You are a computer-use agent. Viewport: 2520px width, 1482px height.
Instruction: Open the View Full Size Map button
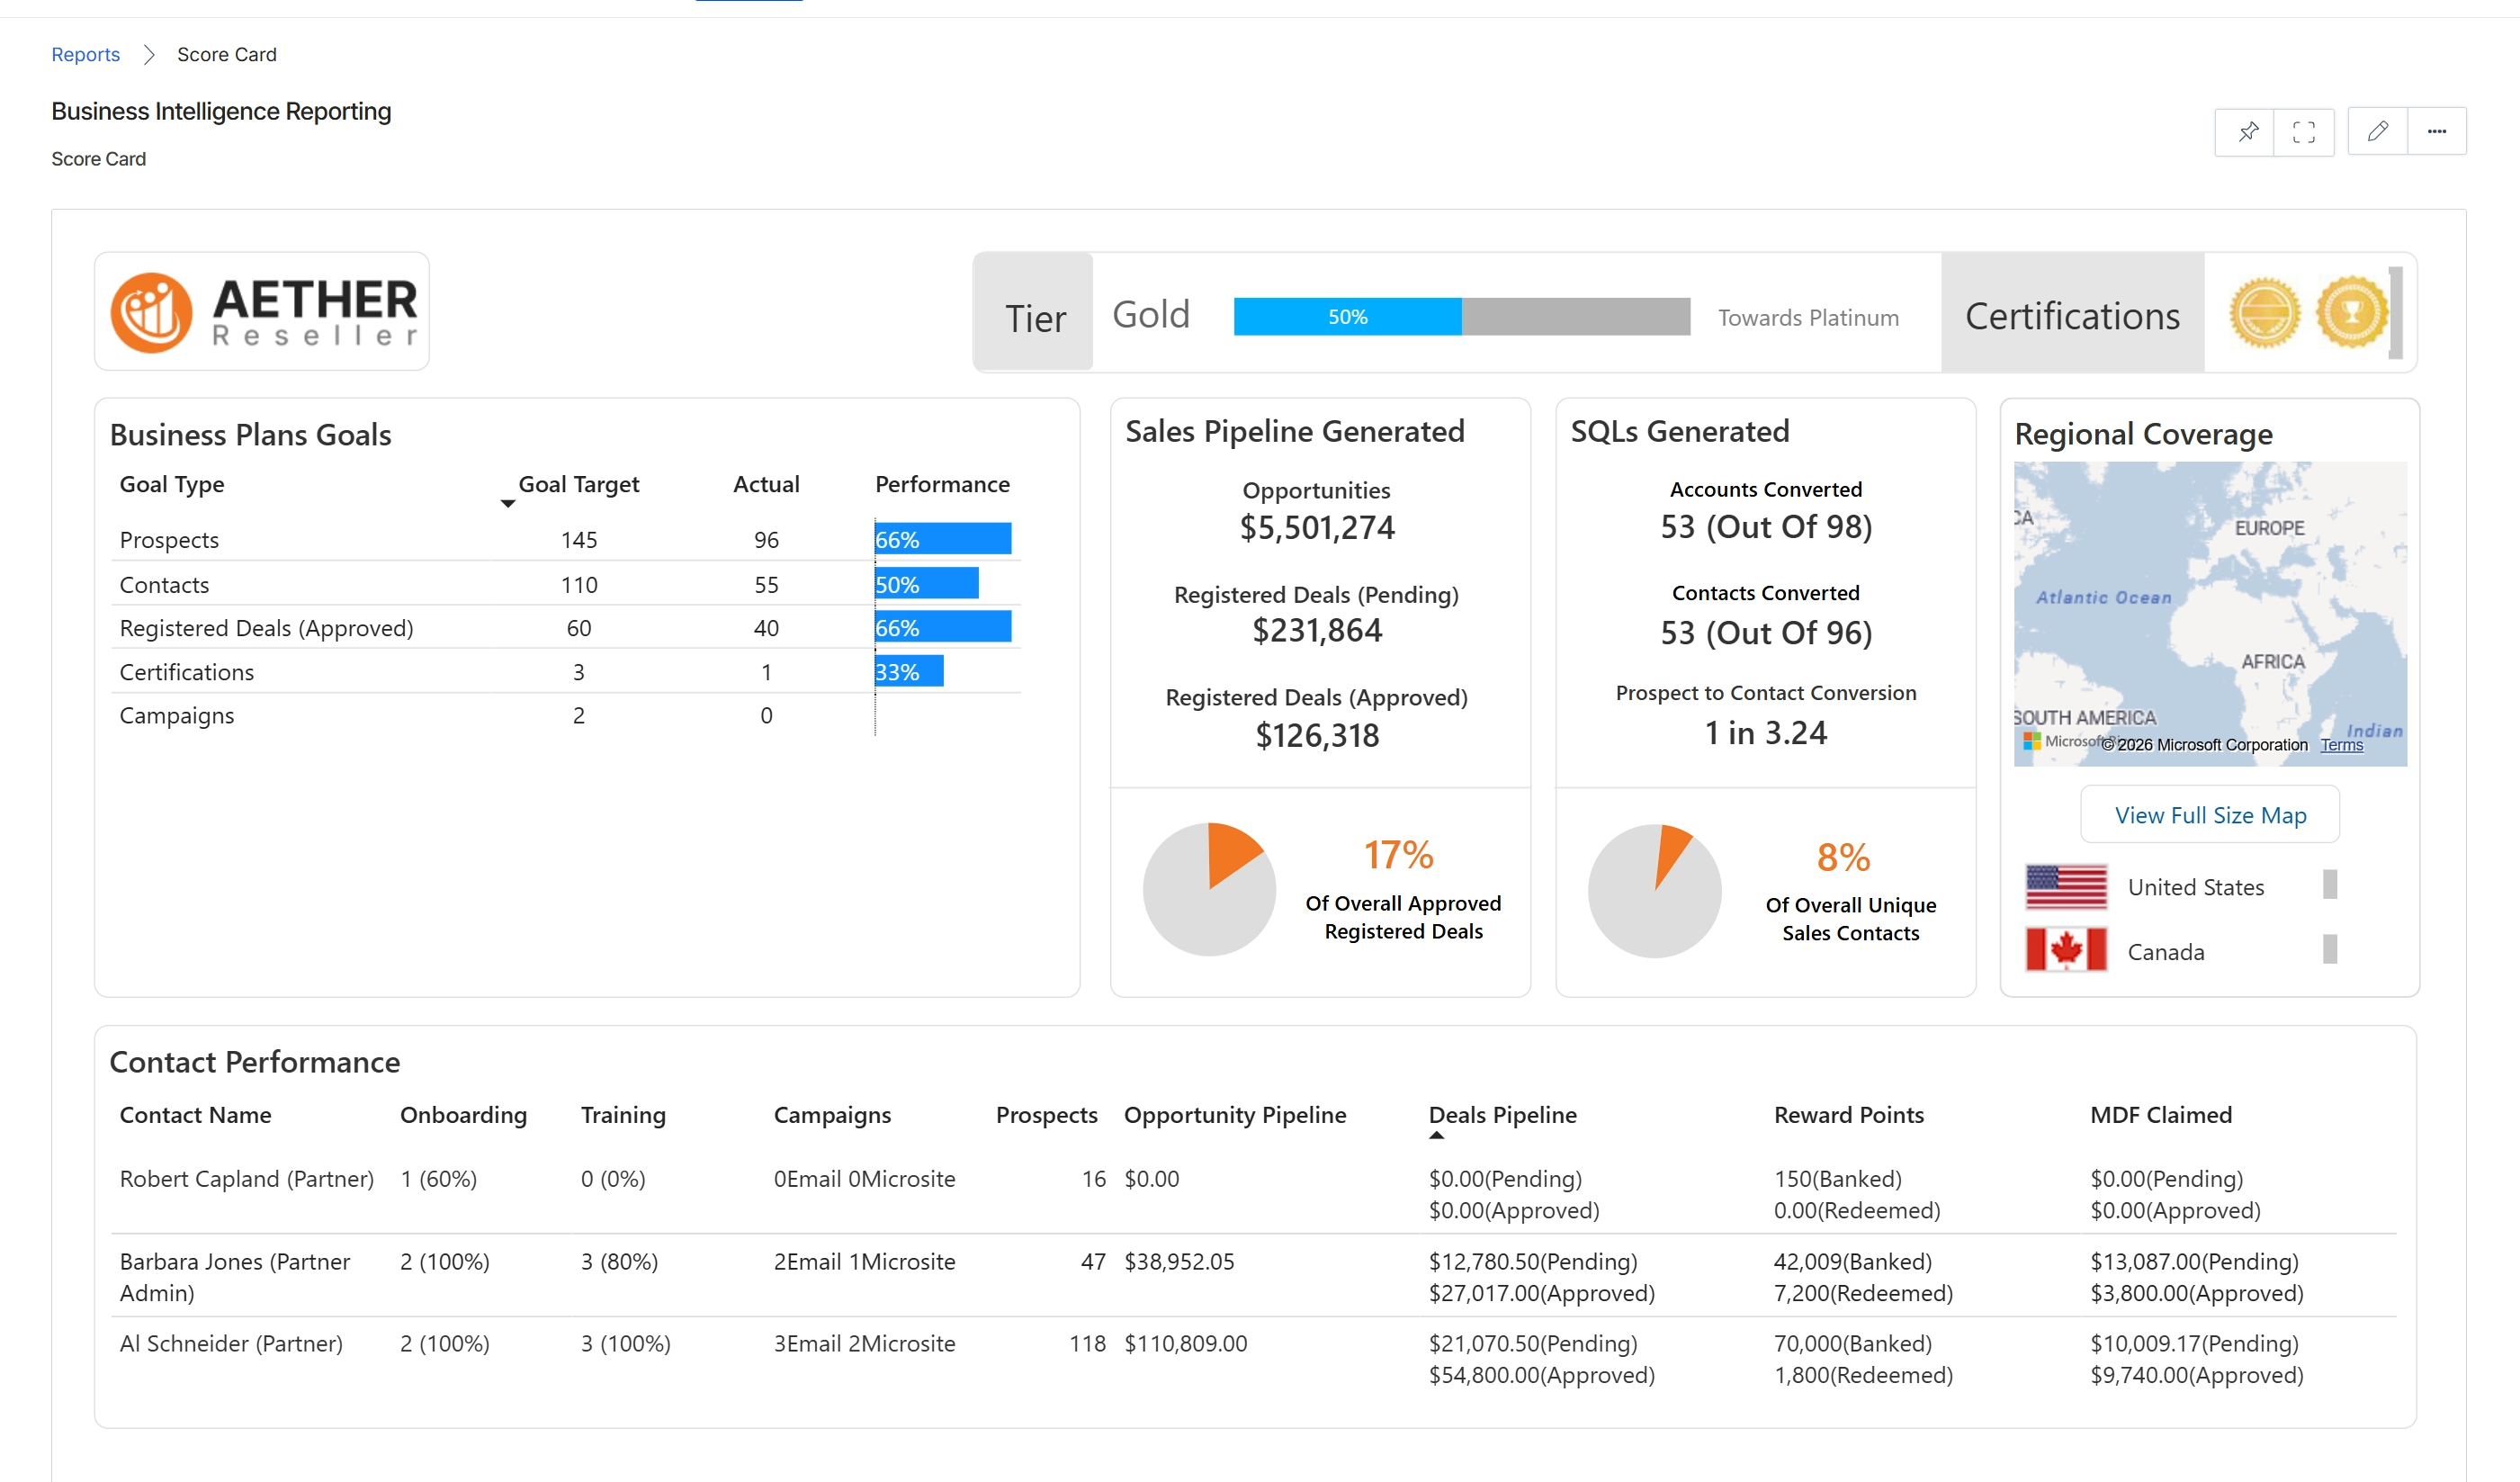tap(2210, 815)
